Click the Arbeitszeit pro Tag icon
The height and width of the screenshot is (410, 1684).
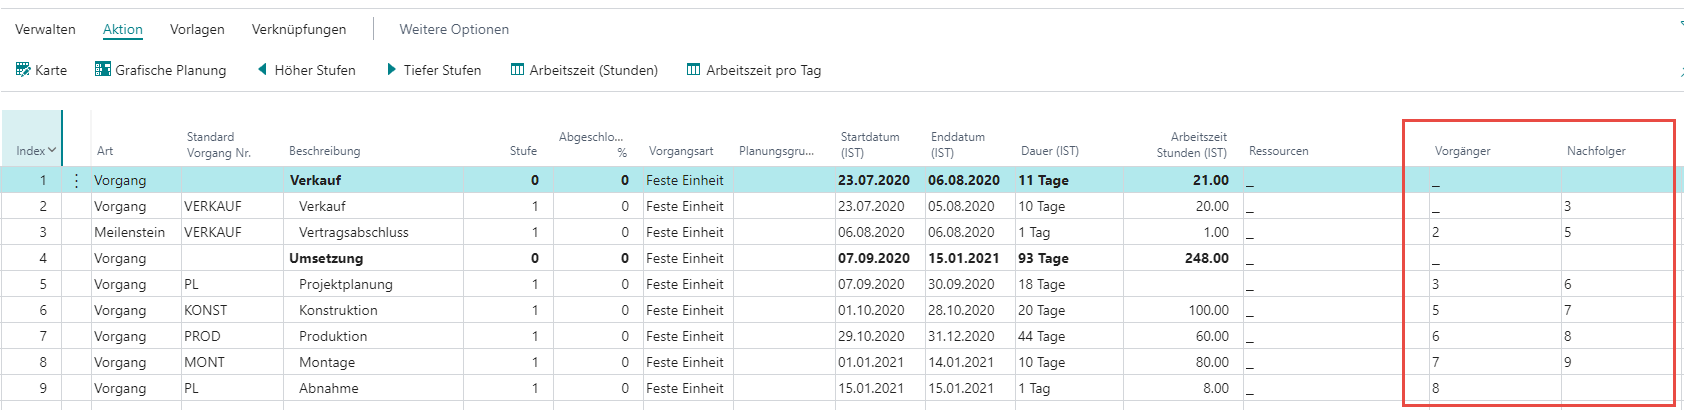tap(693, 70)
